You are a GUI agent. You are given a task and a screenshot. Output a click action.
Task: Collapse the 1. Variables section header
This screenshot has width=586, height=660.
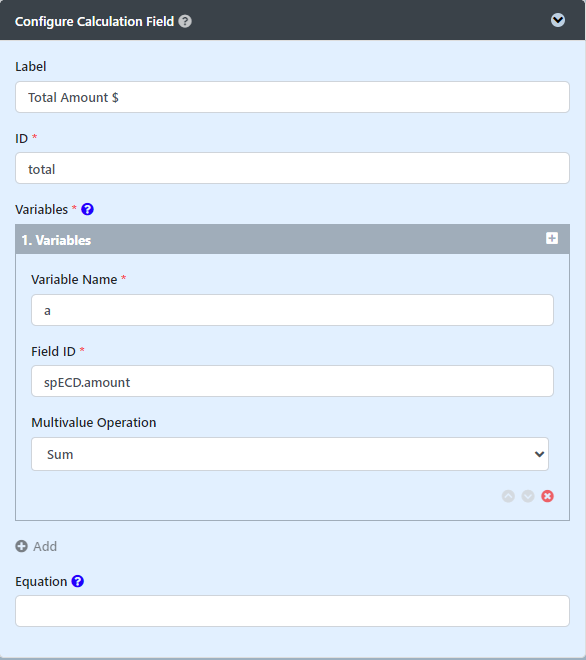tap(292, 240)
